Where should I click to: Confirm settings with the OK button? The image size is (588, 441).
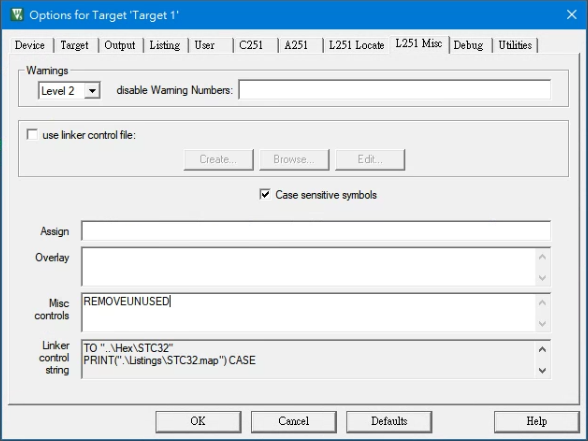point(198,421)
